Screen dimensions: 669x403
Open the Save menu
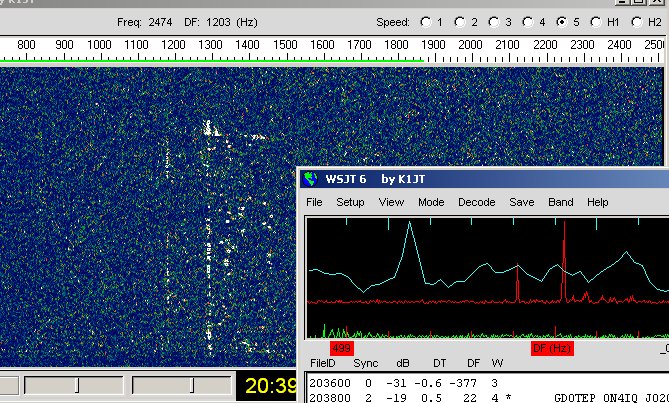522,202
